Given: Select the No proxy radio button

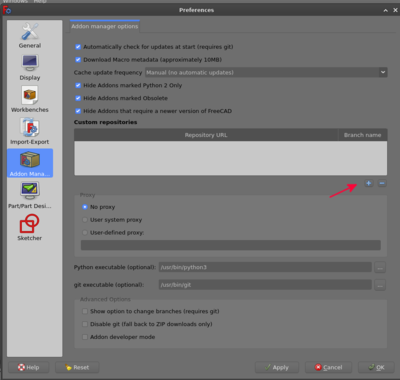Looking at the screenshot, I should (85, 207).
